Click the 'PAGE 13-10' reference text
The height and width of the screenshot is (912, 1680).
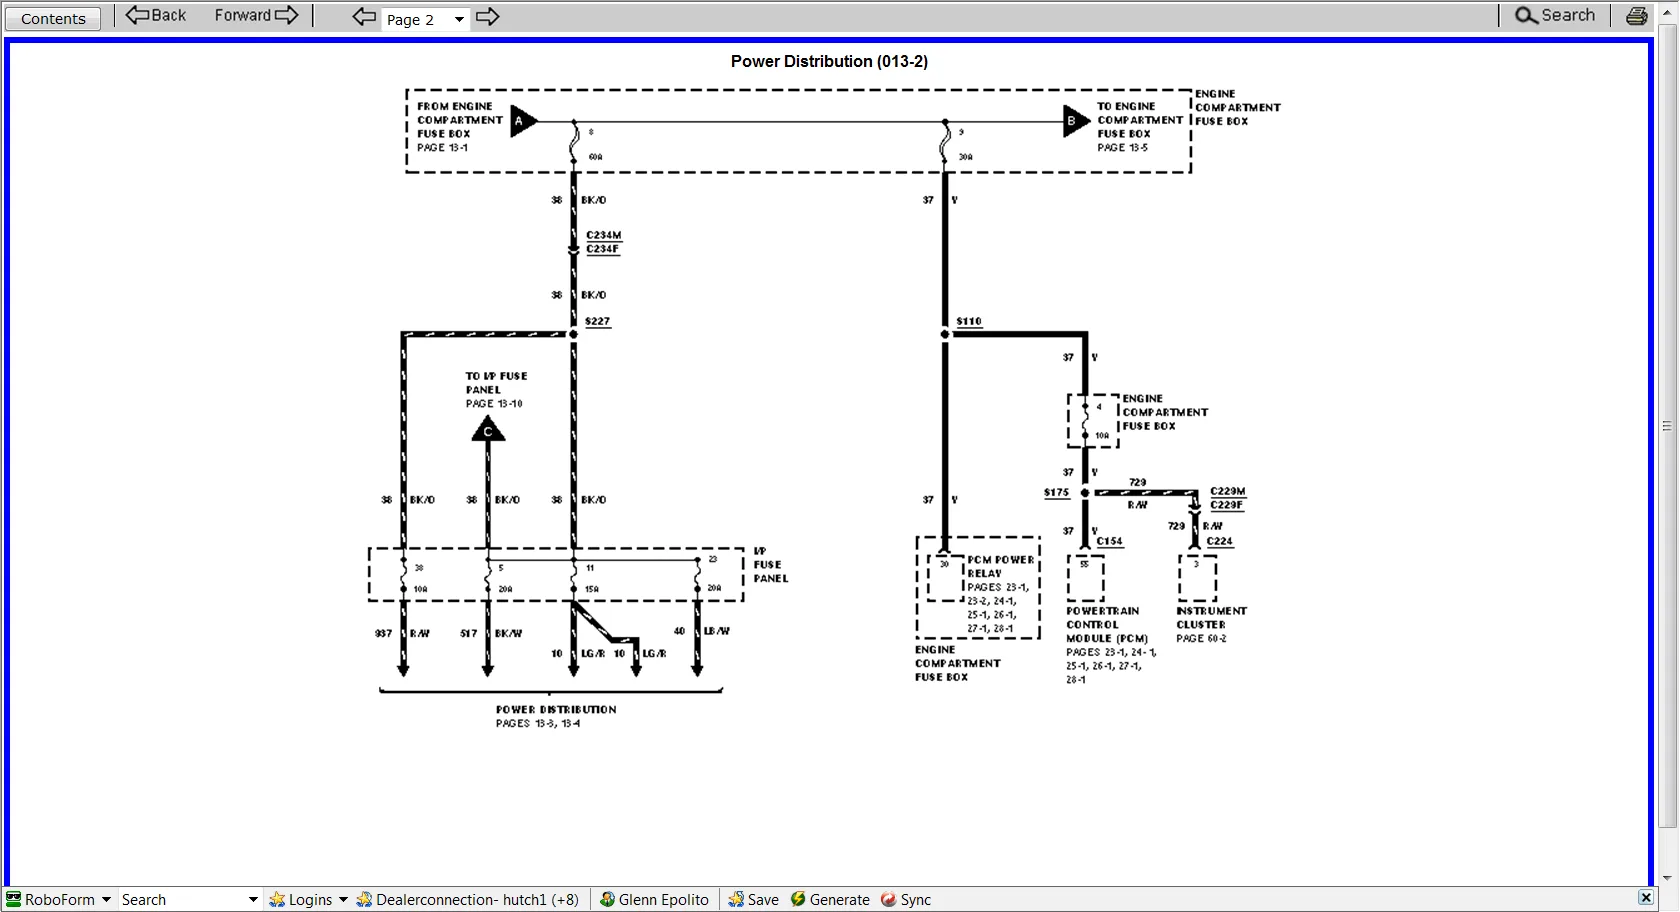click(494, 404)
